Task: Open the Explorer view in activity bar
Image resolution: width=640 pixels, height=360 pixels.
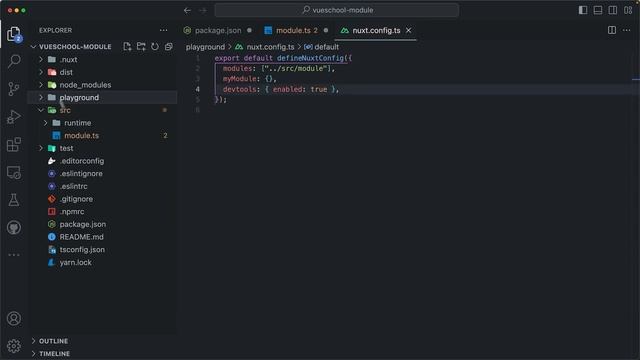Action: tap(14, 34)
